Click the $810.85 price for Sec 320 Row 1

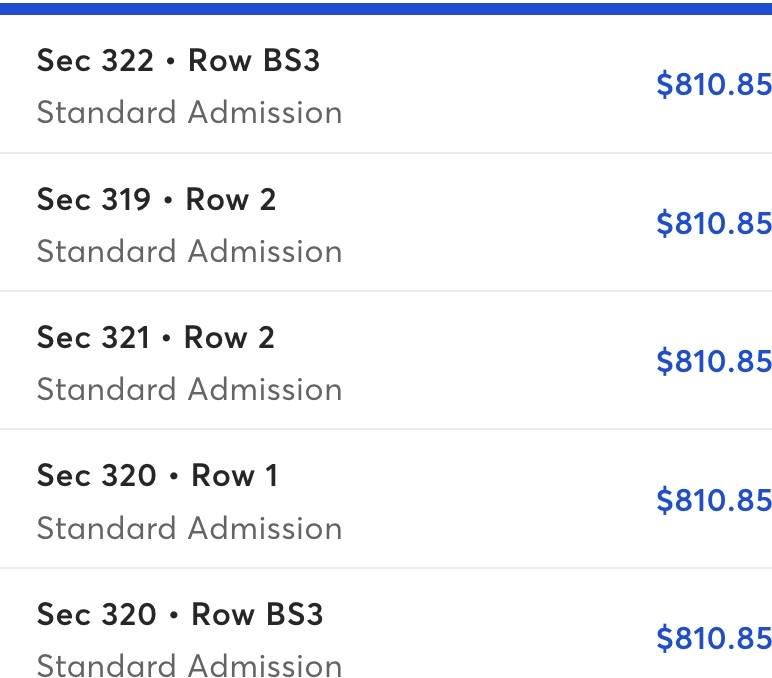(x=713, y=500)
